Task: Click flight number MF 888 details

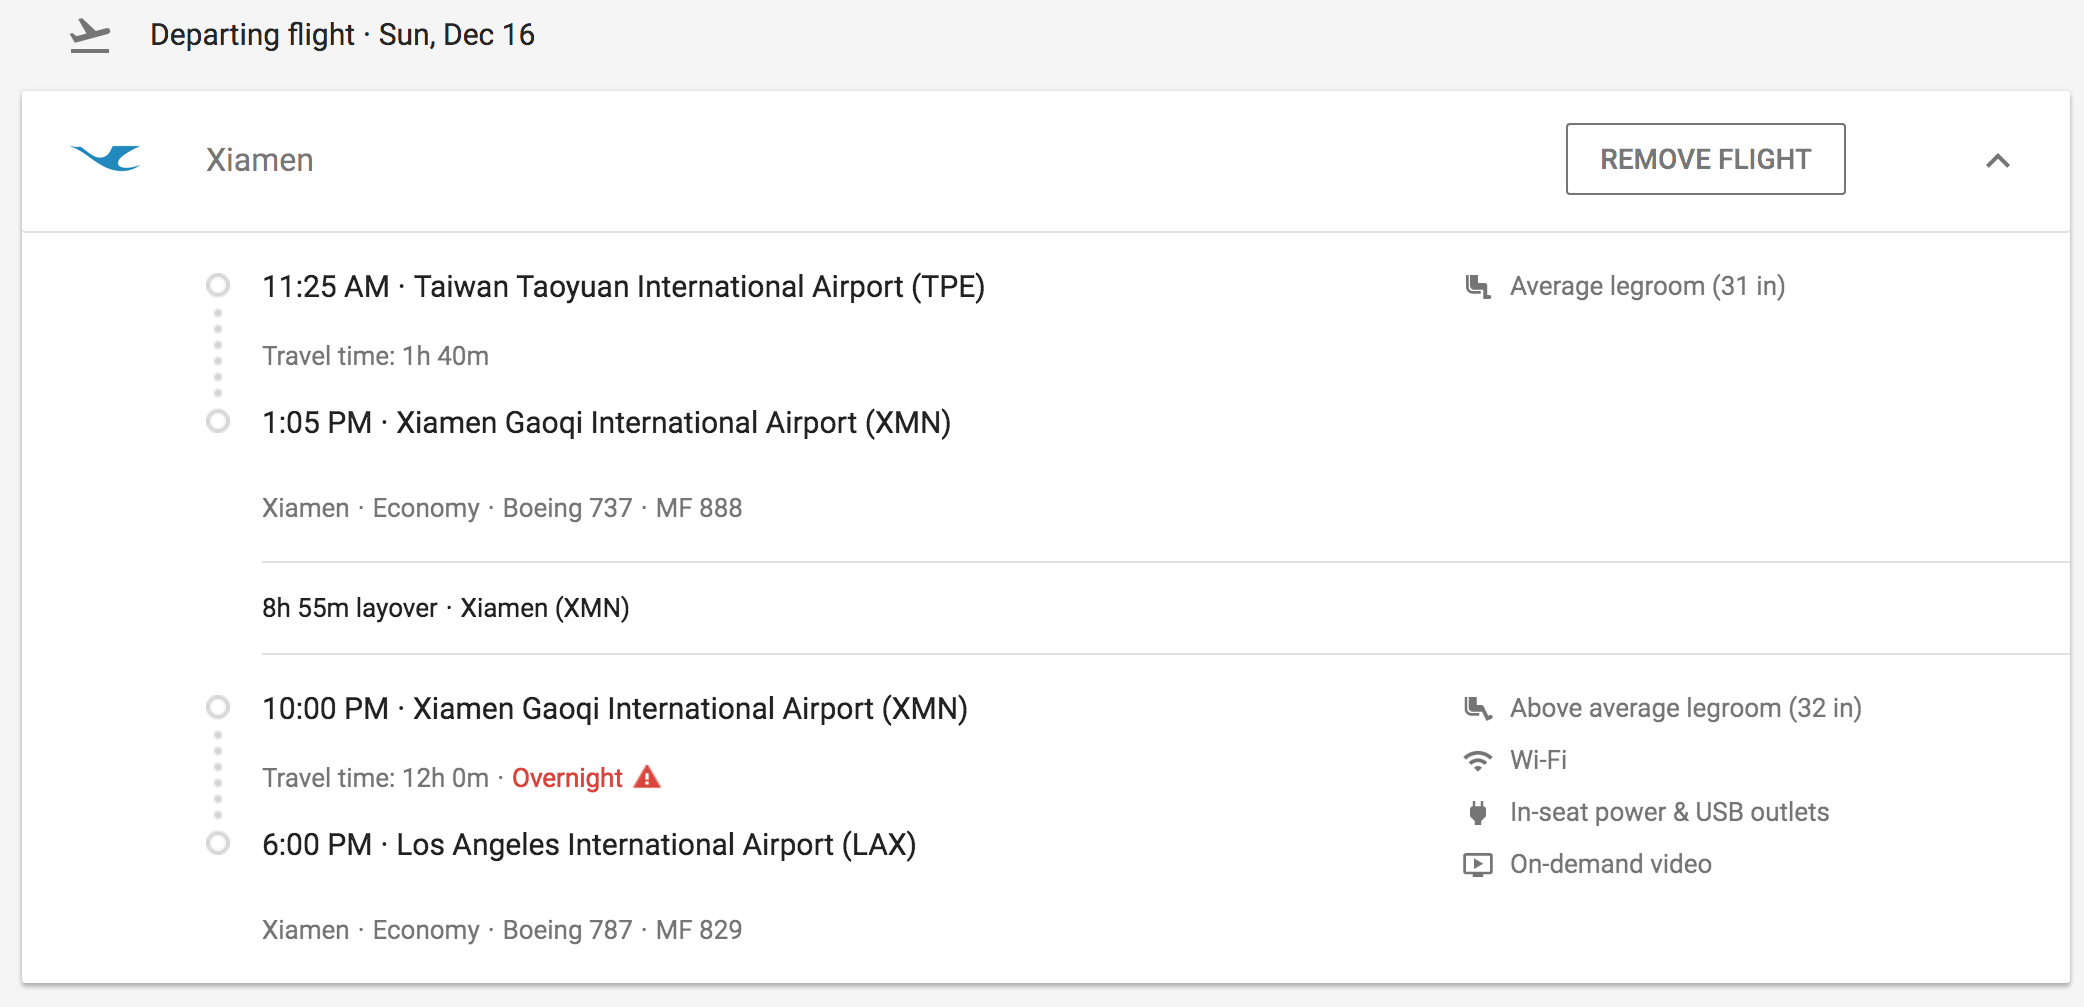Action: pyautogui.click(x=698, y=508)
